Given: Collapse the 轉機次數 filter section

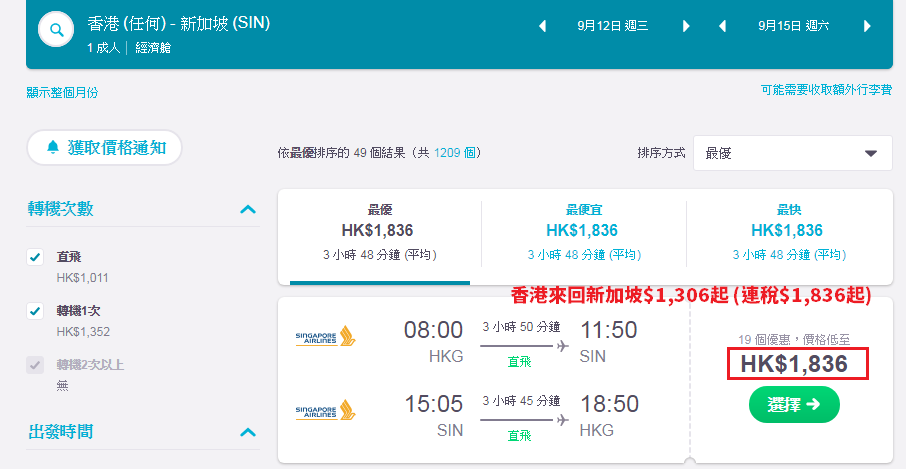Looking at the screenshot, I should [248, 209].
